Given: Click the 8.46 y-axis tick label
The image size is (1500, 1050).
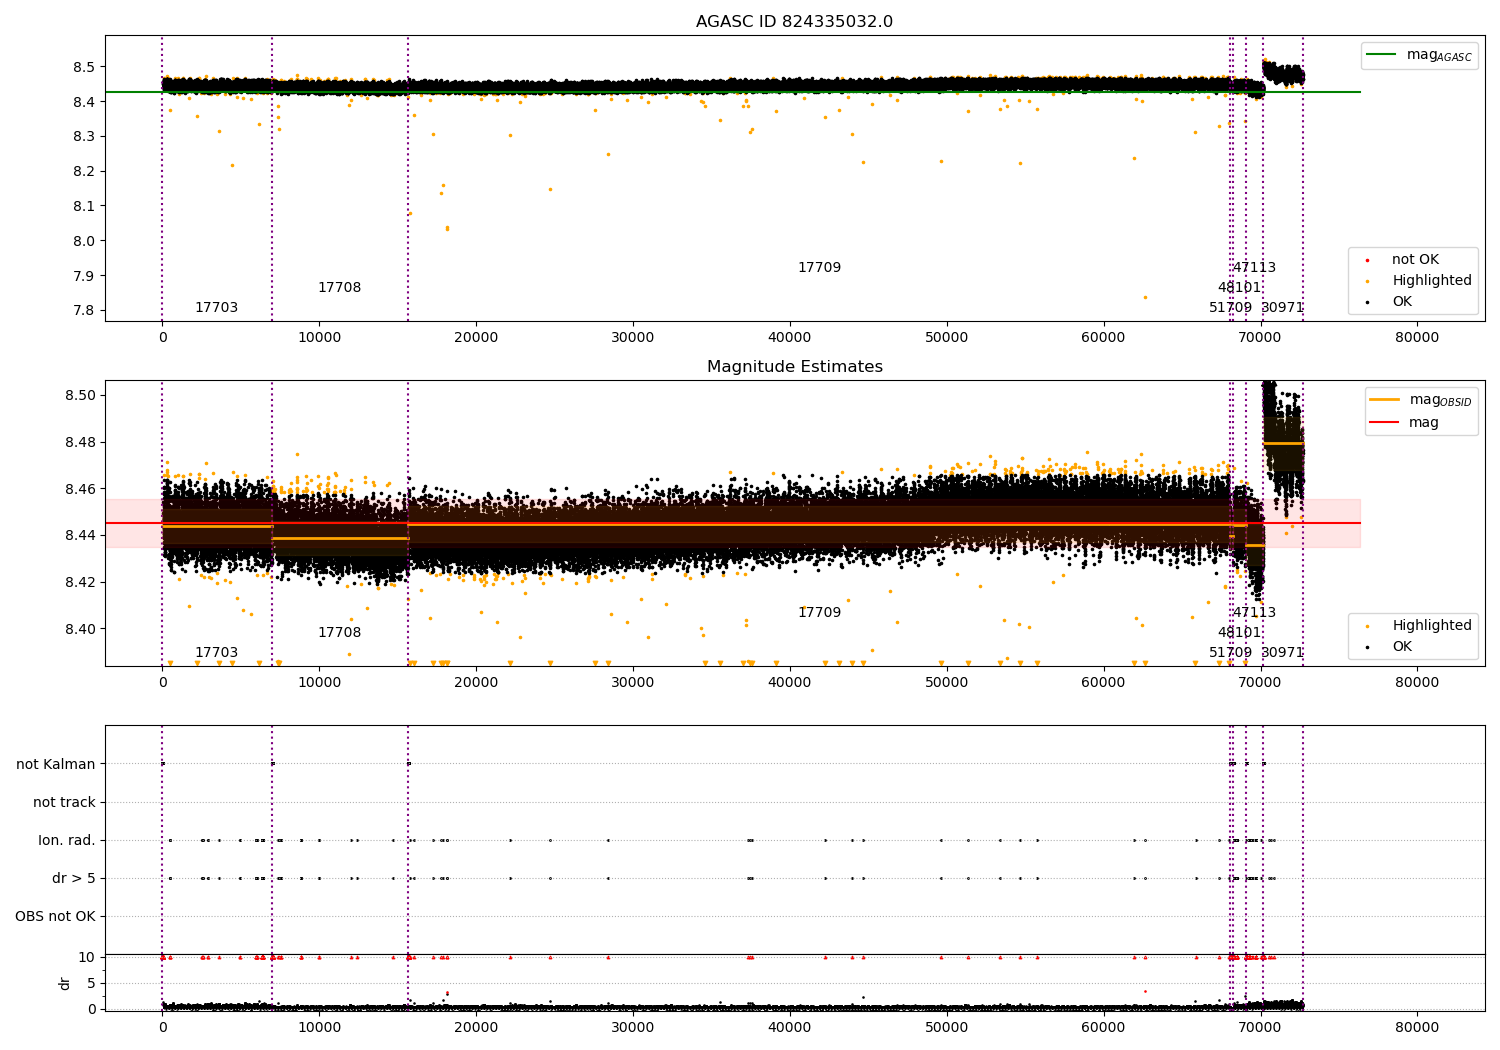Looking at the screenshot, I should (80, 489).
